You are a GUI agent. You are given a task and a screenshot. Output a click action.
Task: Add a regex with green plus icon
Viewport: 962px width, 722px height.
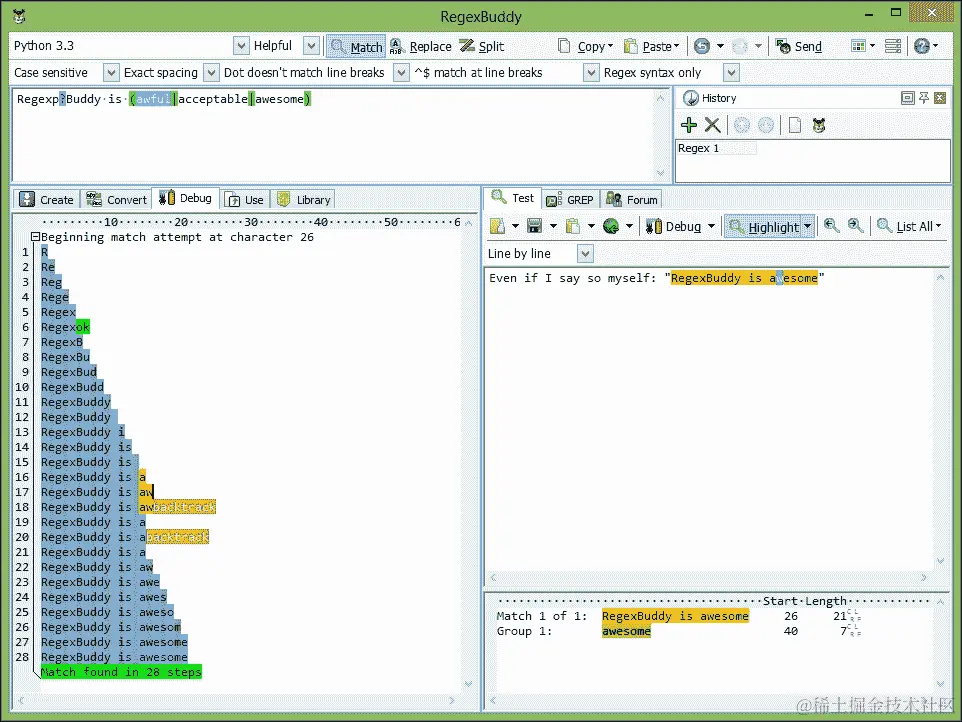pyautogui.click(x=688, y=125)
